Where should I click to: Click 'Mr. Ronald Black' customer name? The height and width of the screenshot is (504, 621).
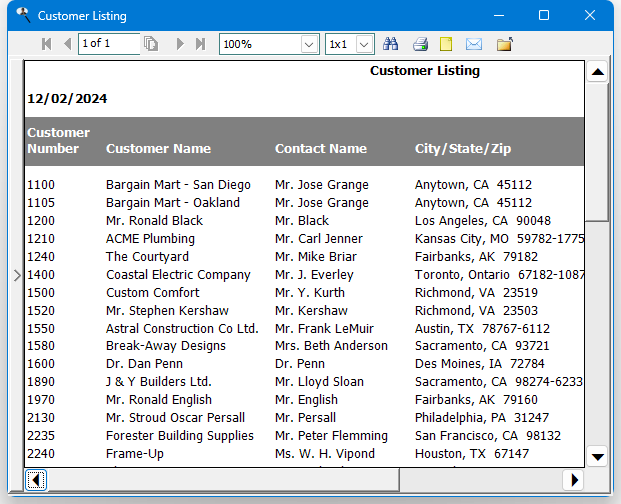(154, 221)
